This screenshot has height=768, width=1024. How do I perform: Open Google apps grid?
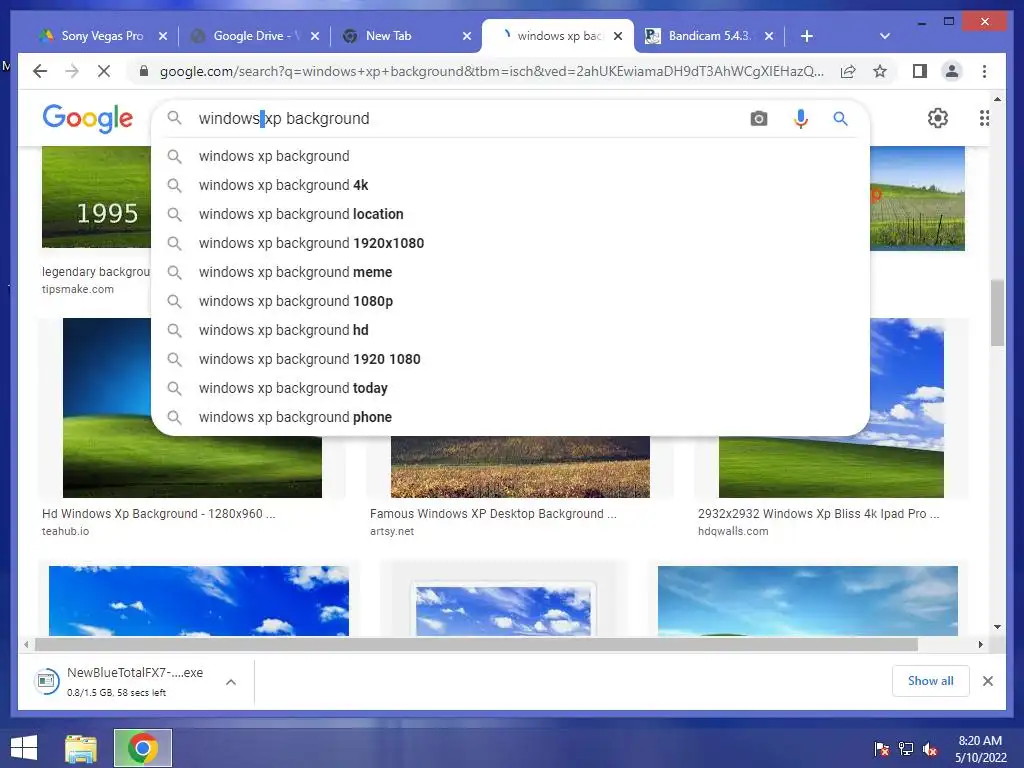click(x=984, y=118)
